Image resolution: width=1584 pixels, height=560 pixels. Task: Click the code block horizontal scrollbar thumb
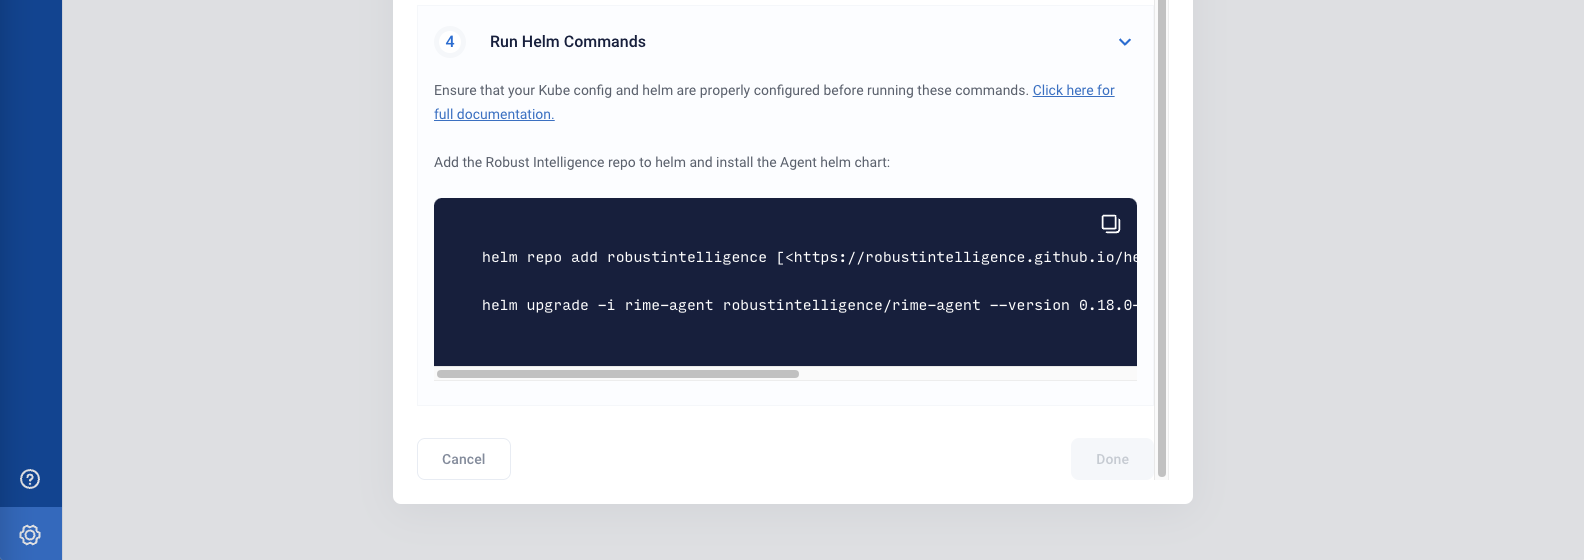click(618, 374)
